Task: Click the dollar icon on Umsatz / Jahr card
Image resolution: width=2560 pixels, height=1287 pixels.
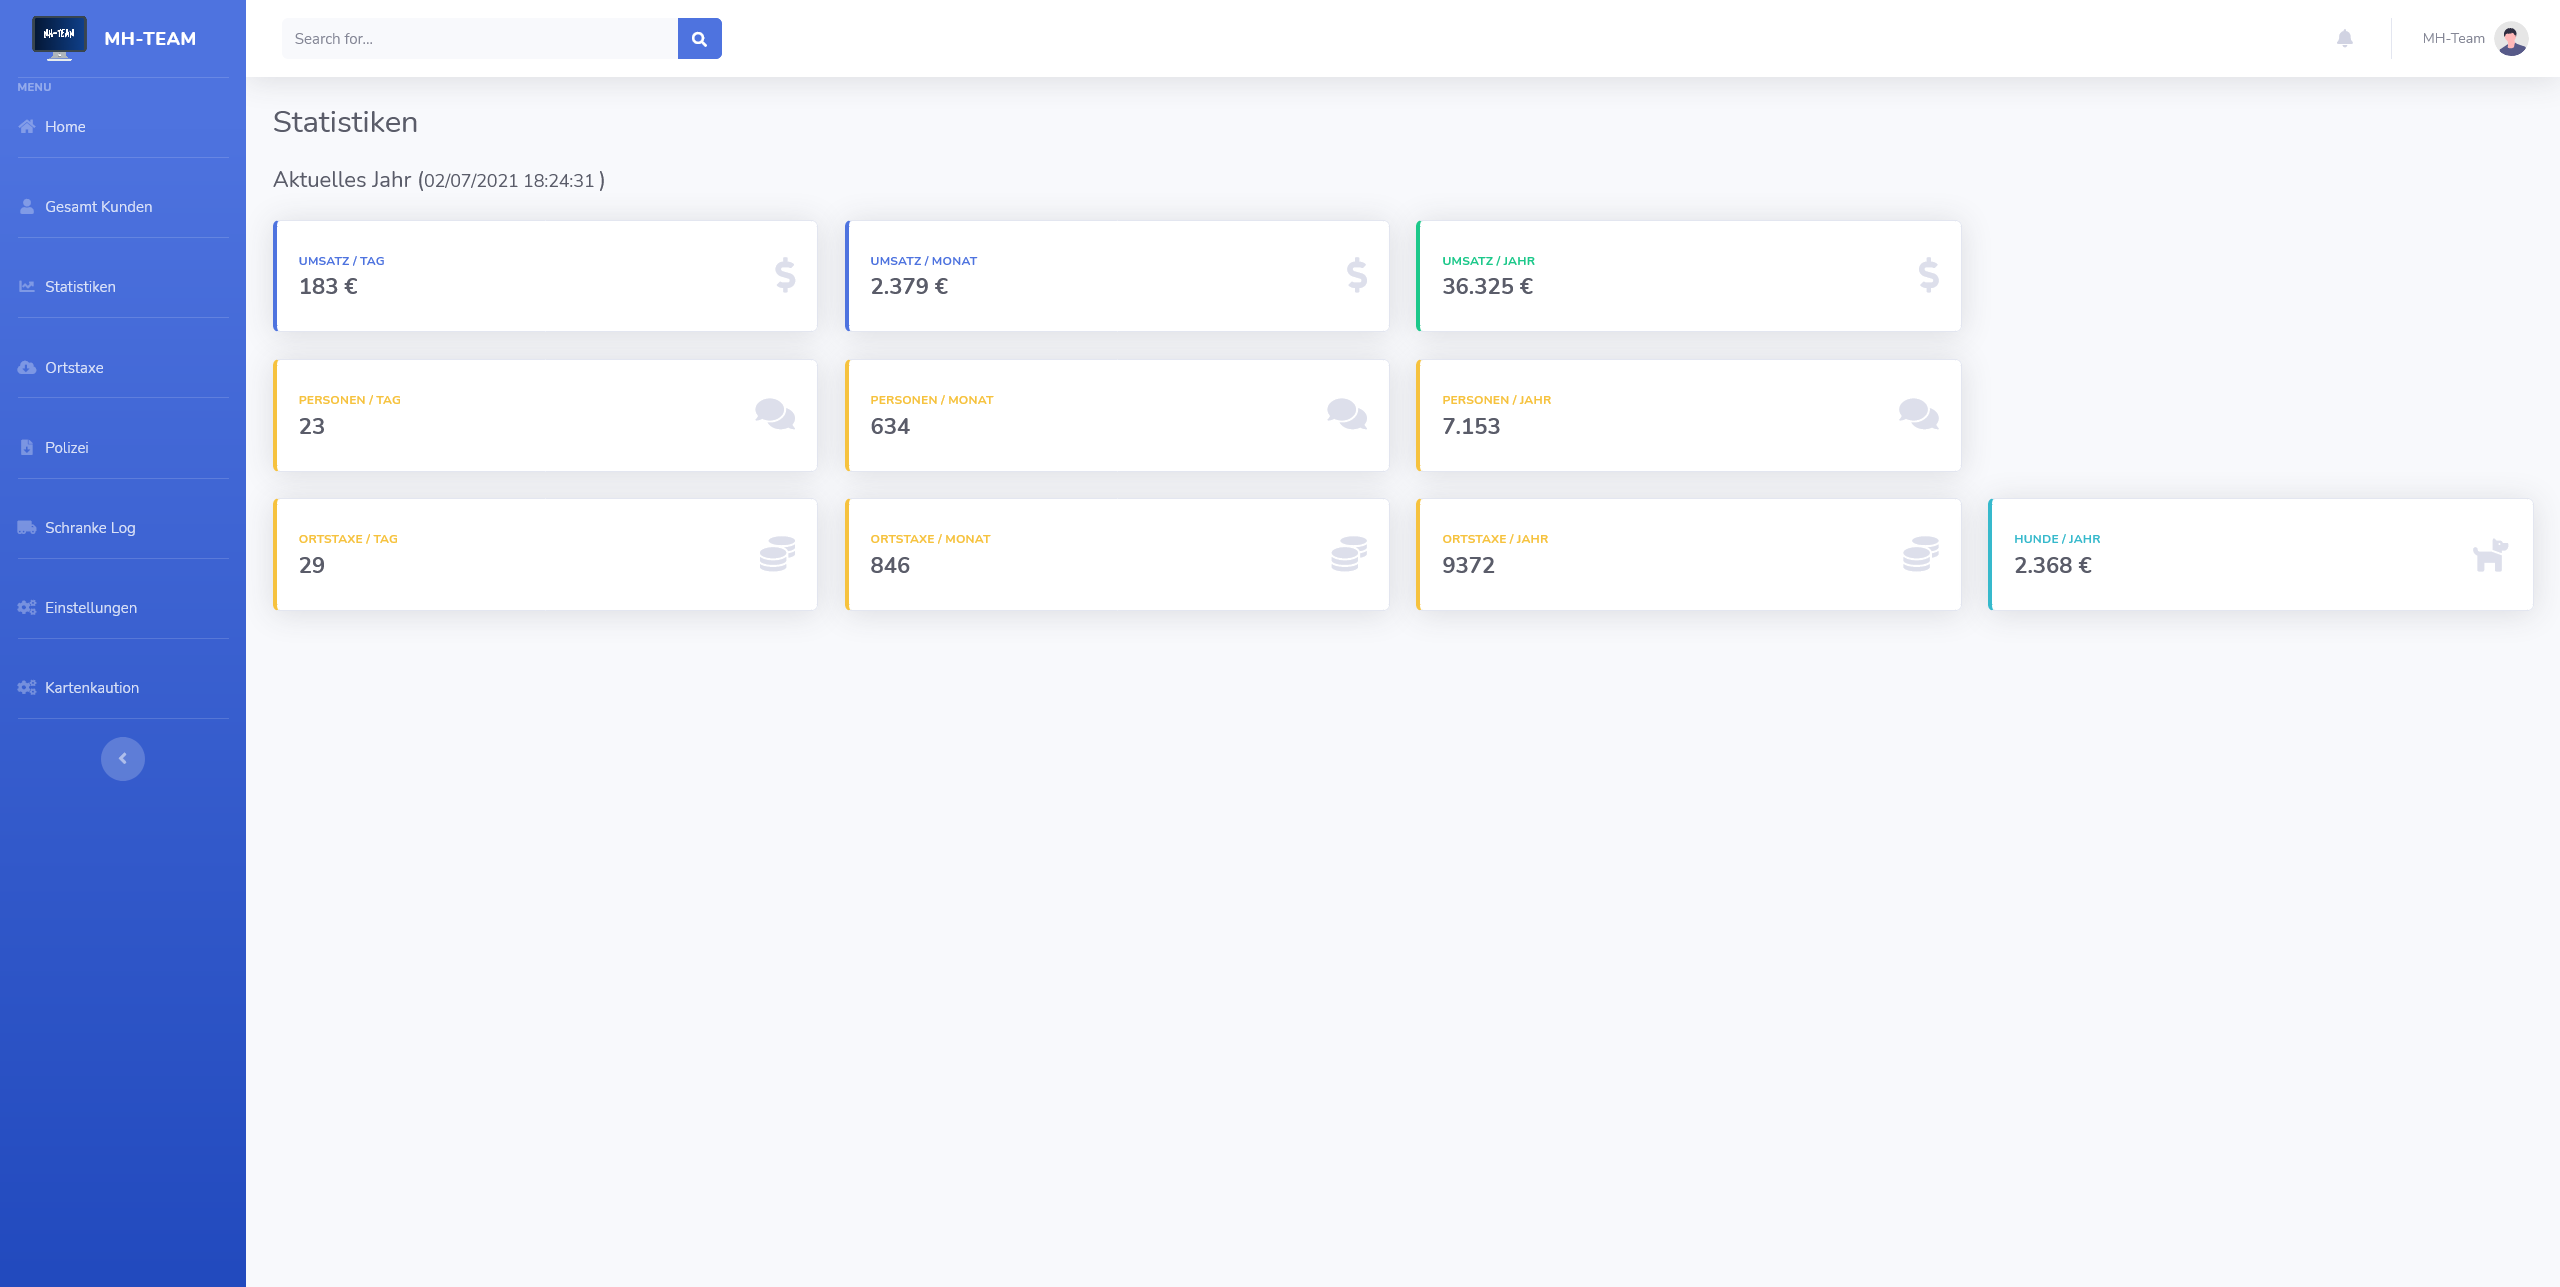Action: [x=1928, y=275]
